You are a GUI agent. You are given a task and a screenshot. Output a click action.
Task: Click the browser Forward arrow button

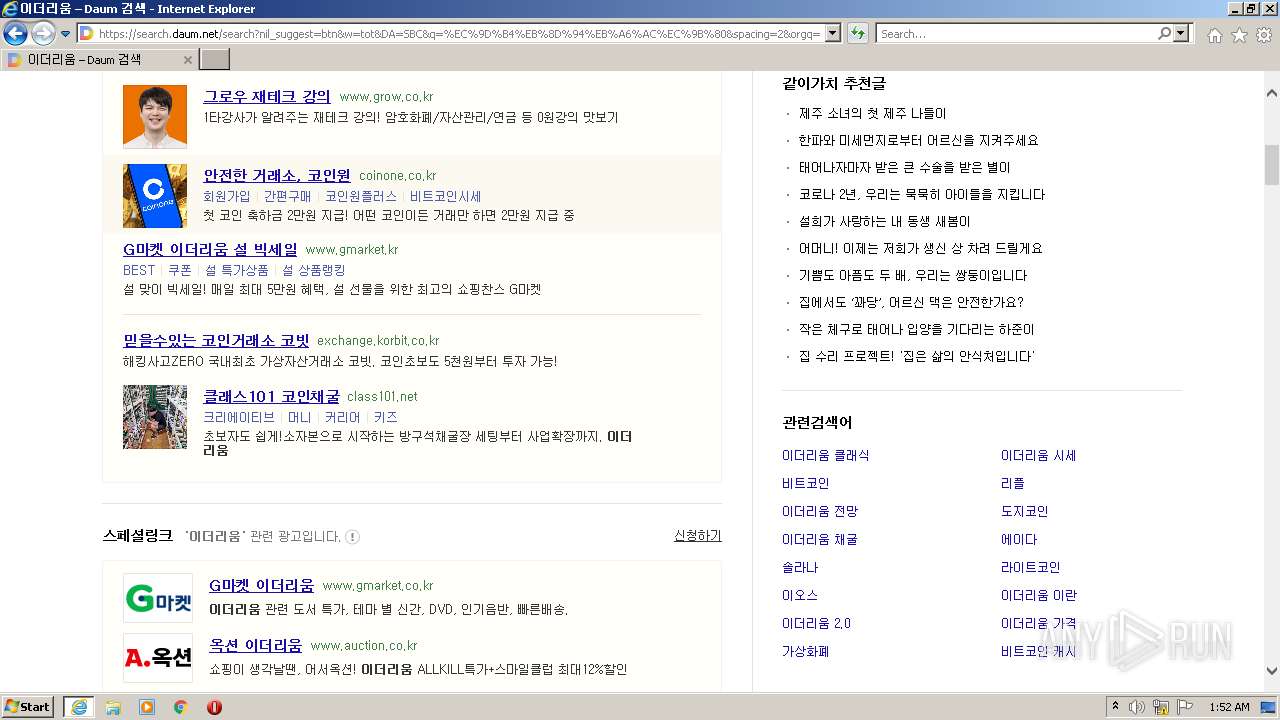coord(43,33)
